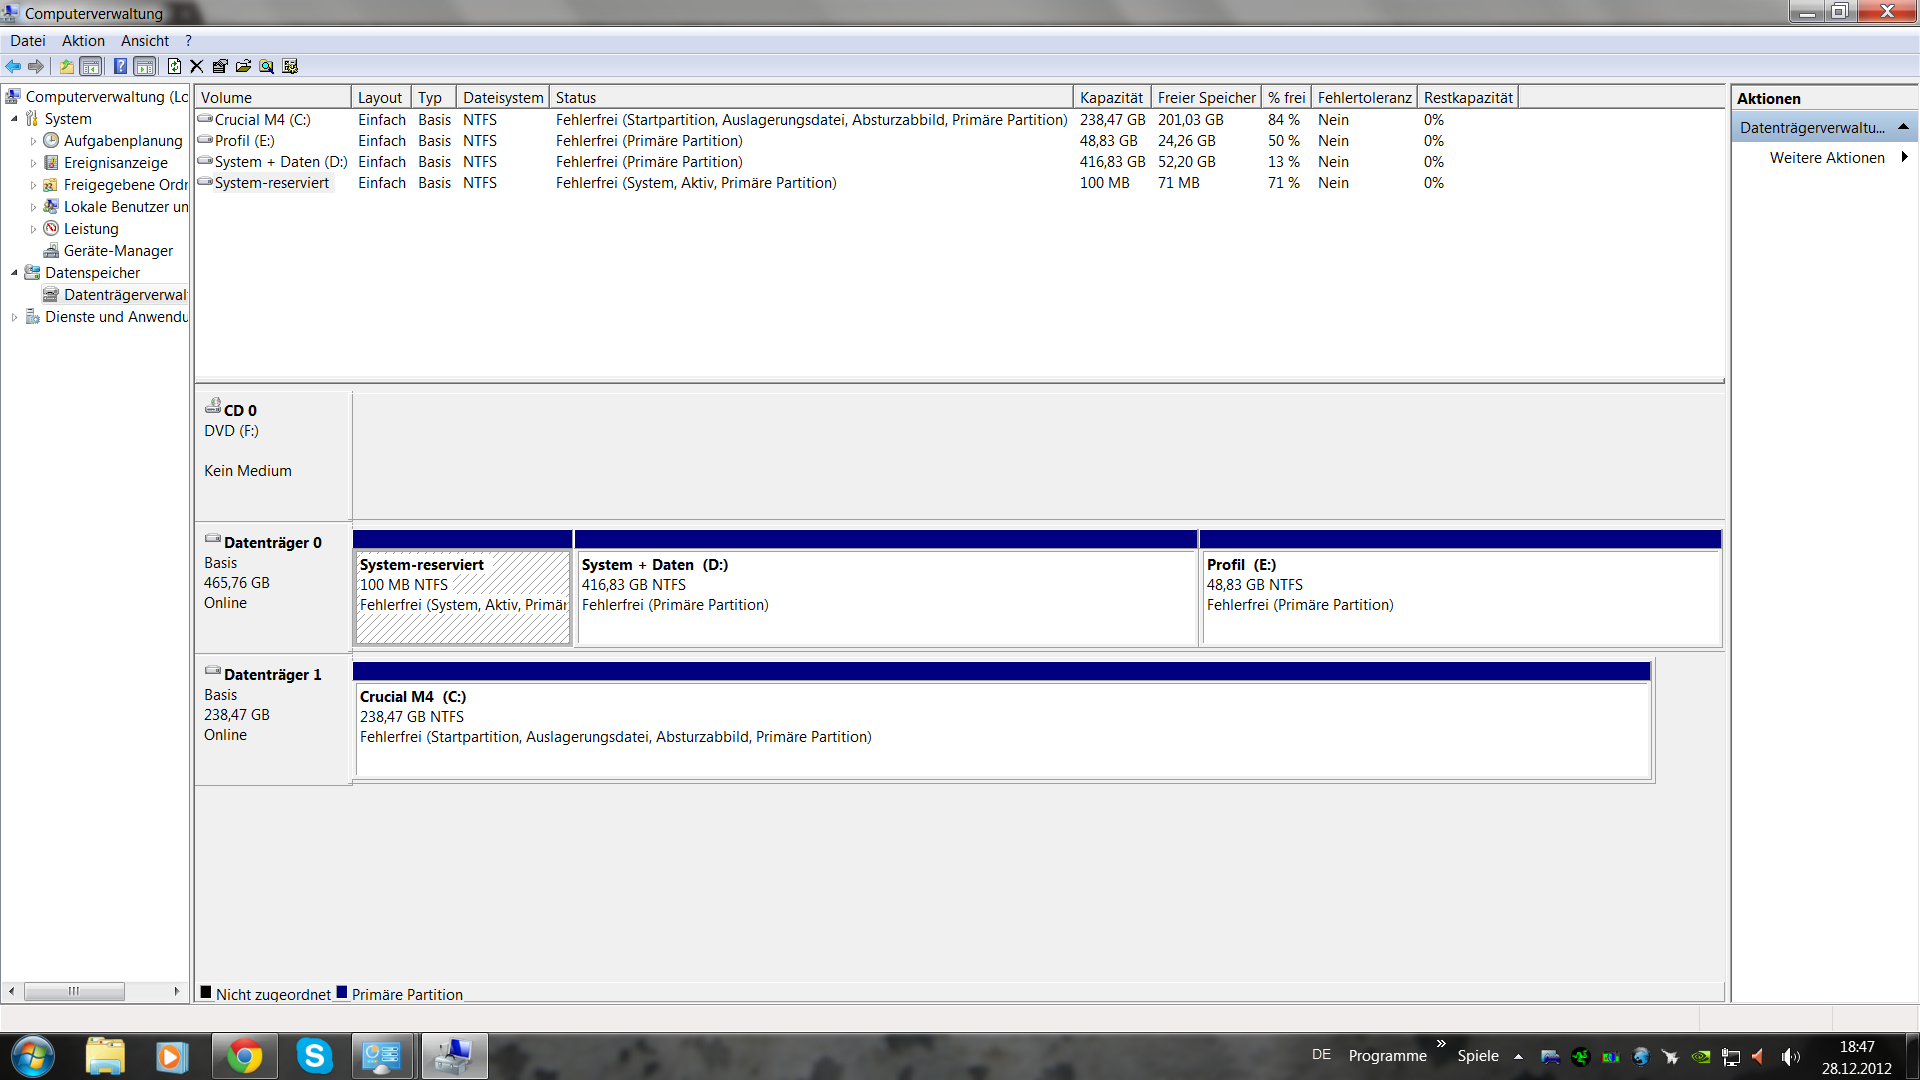Open the Ansicht menu
Image resolution: width=1920 pixels, height=1080 pixels.
[145, 41]
